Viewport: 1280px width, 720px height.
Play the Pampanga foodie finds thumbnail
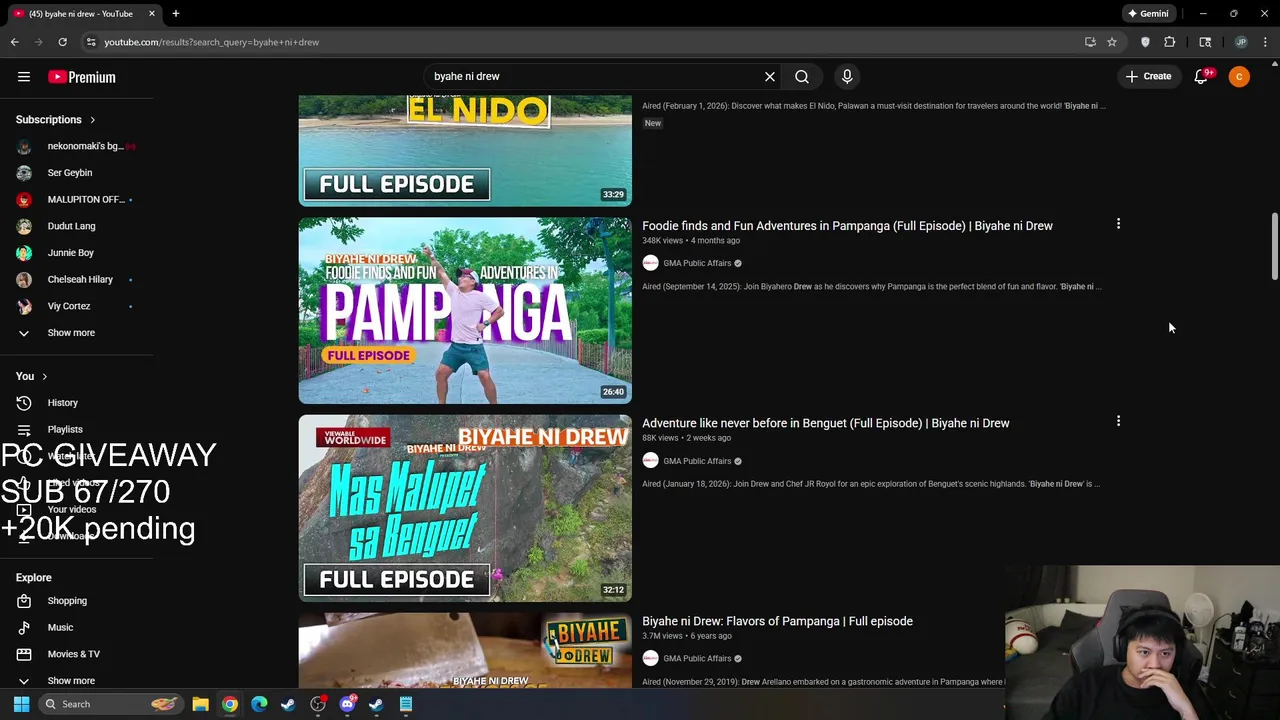pos(465,310)
